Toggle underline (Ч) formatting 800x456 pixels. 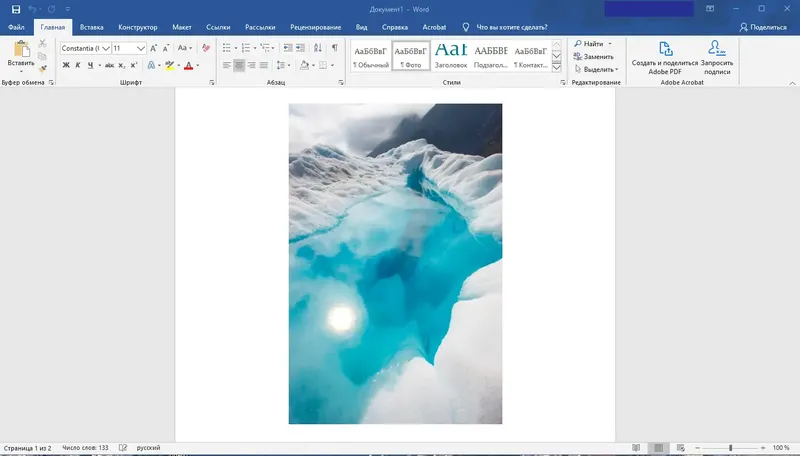coord(90,65)
